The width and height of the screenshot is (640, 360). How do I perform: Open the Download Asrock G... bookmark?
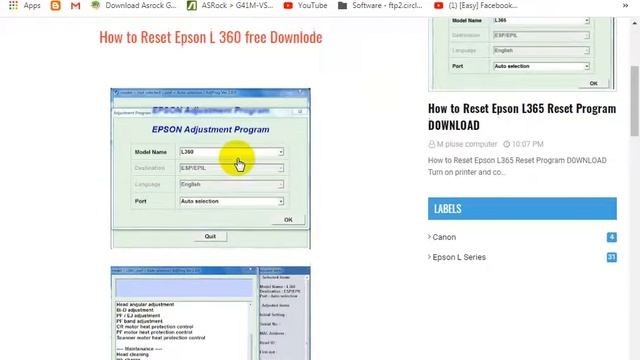click(133, 5)
